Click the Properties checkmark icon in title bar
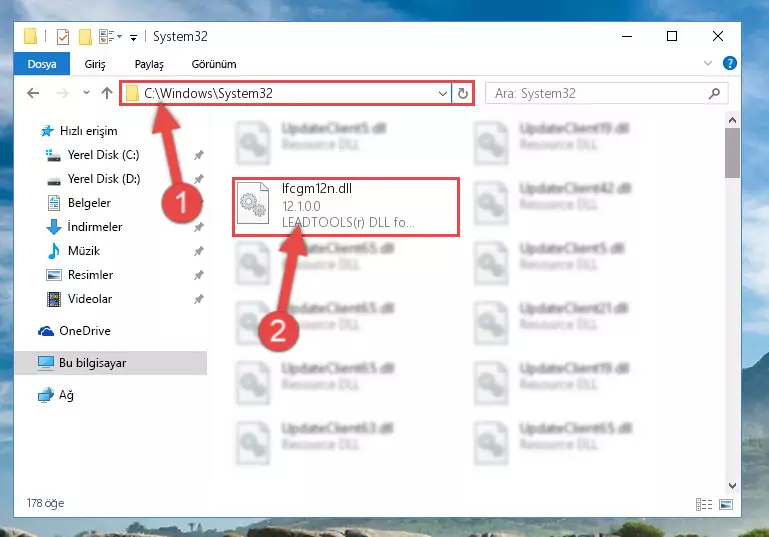The width and height of the screenshot is (769, 537). [63, 37]
